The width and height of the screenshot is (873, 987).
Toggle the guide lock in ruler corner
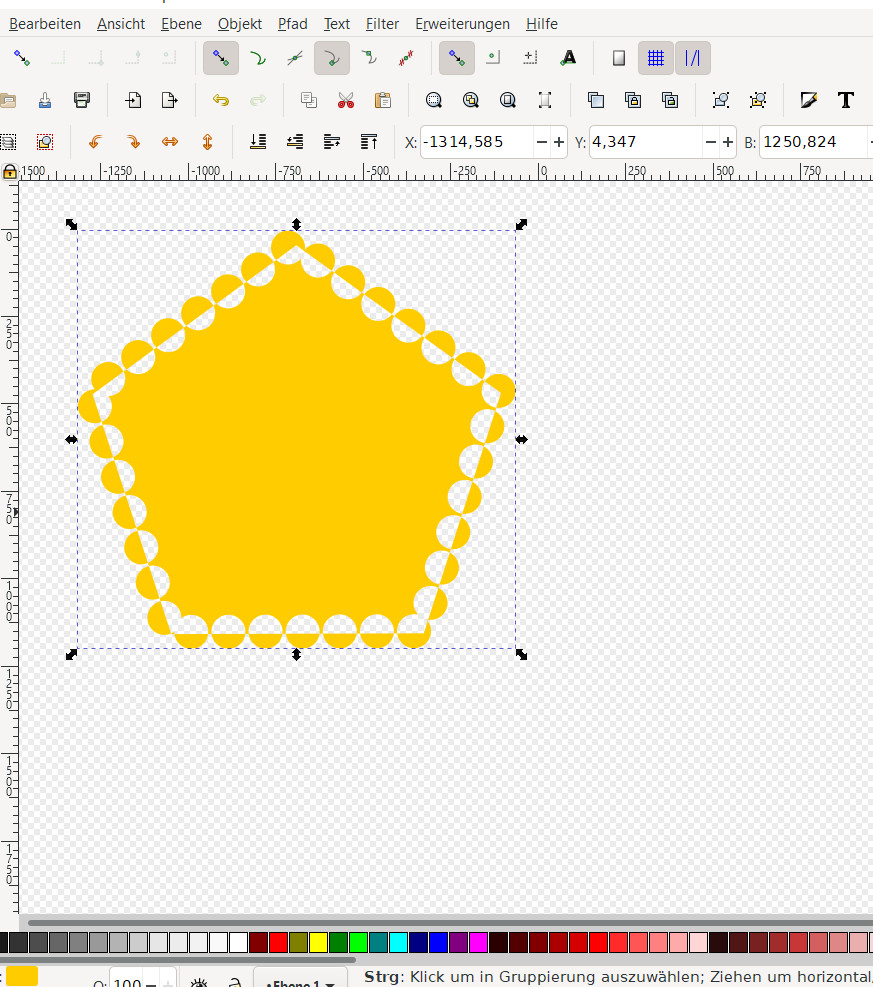[x=9, y=171]
